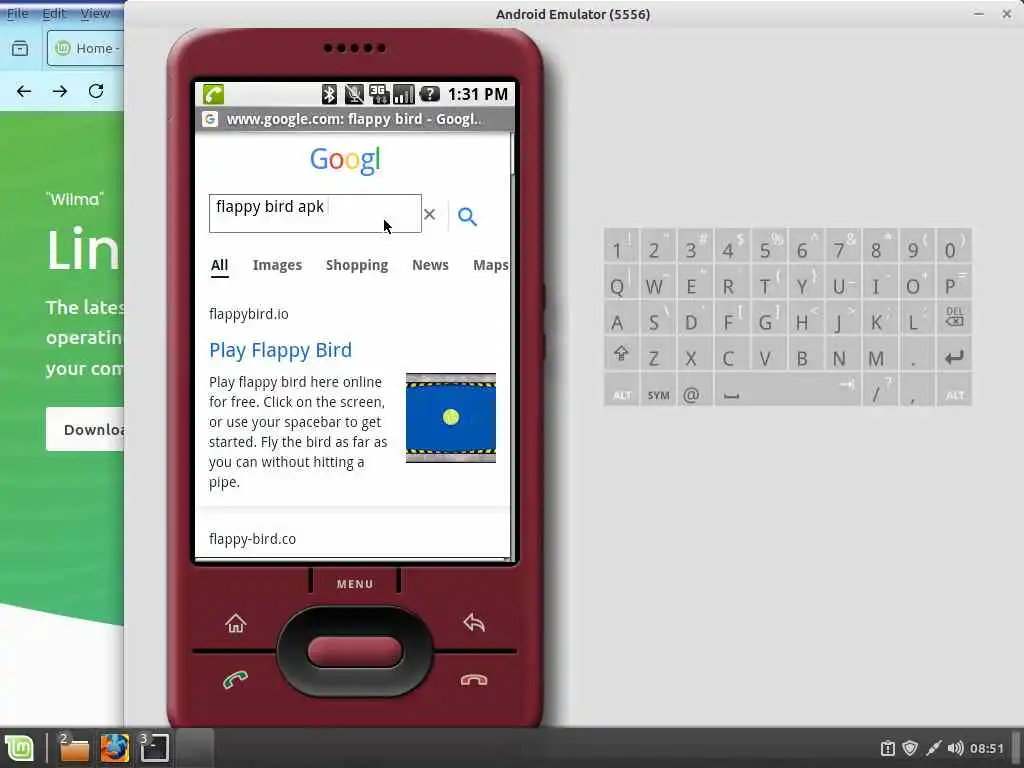
Task: Click the Bluetooth status icon
Action: pyautogui.click(x=329, y=94)
